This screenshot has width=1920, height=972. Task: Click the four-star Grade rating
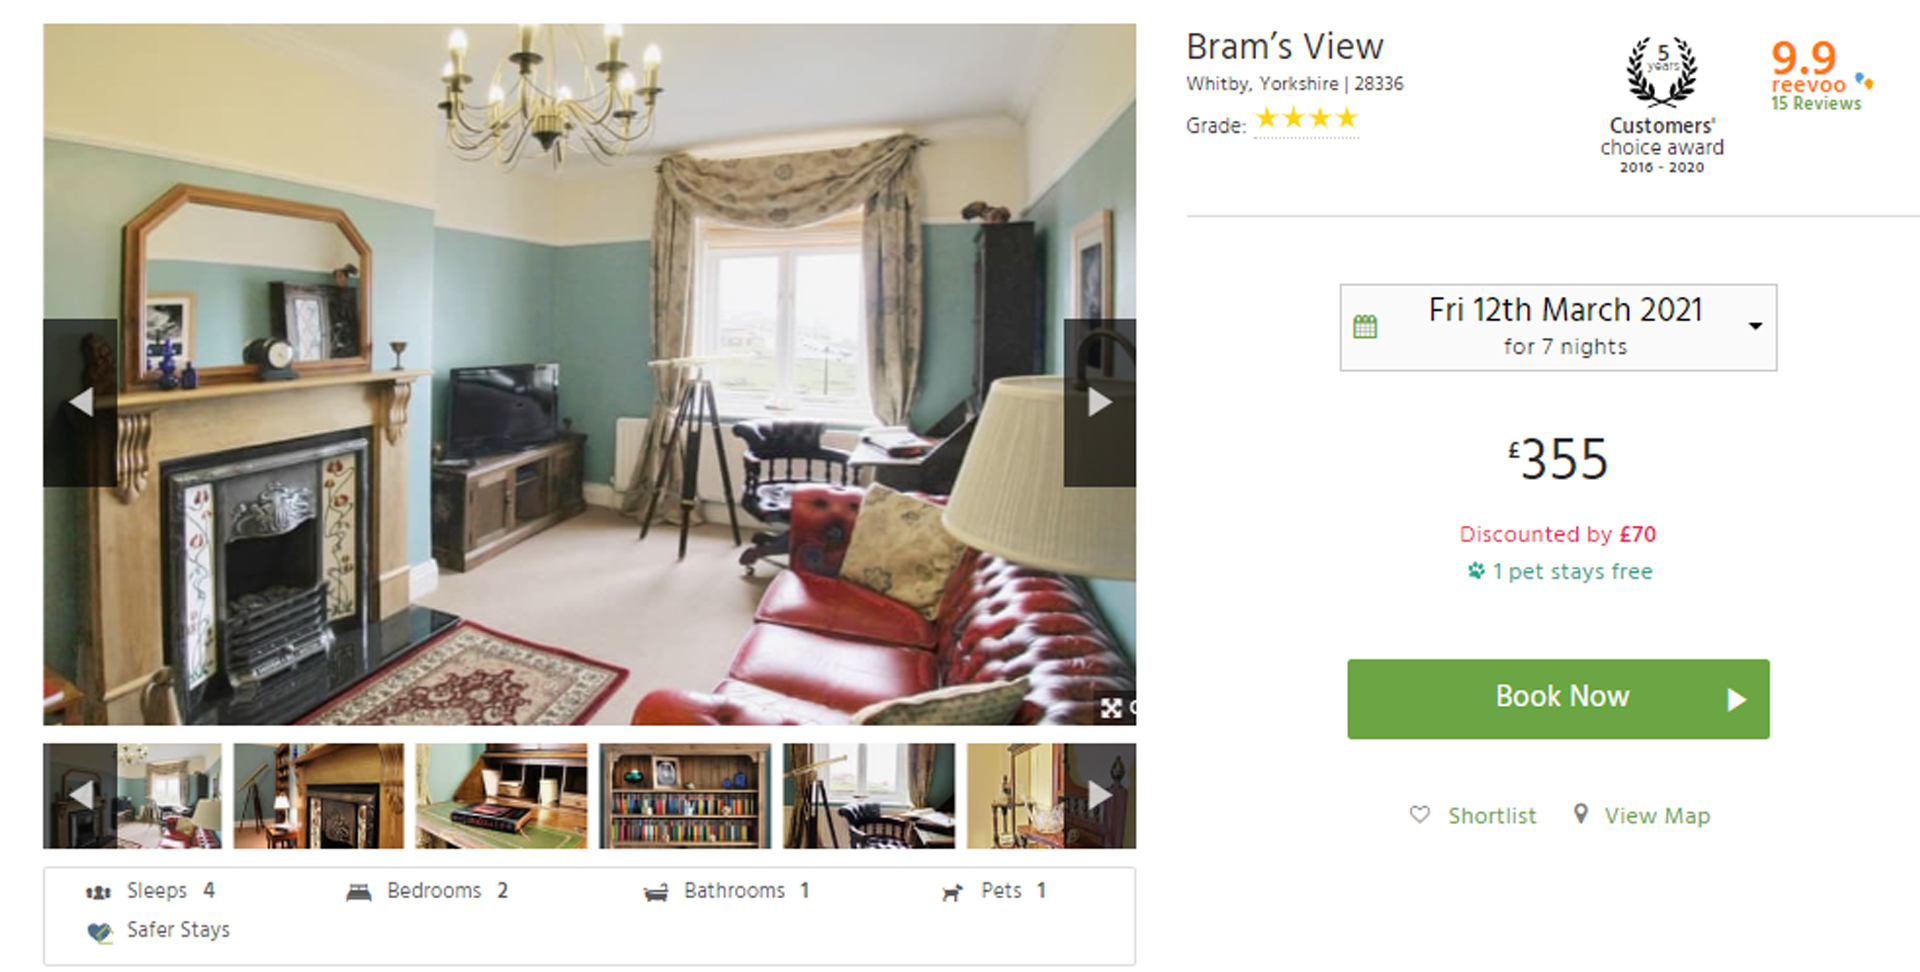[1306, 119]
